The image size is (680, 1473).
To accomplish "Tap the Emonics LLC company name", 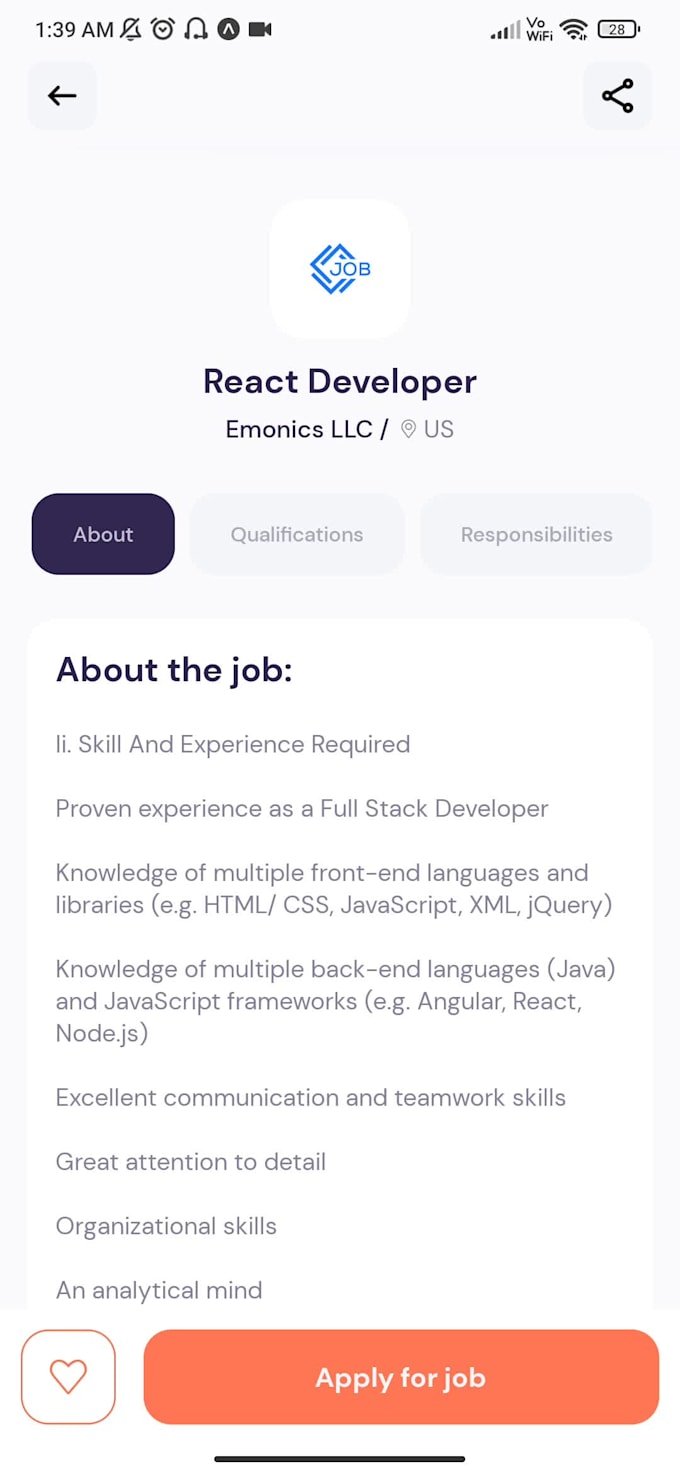I will point(299,430).
